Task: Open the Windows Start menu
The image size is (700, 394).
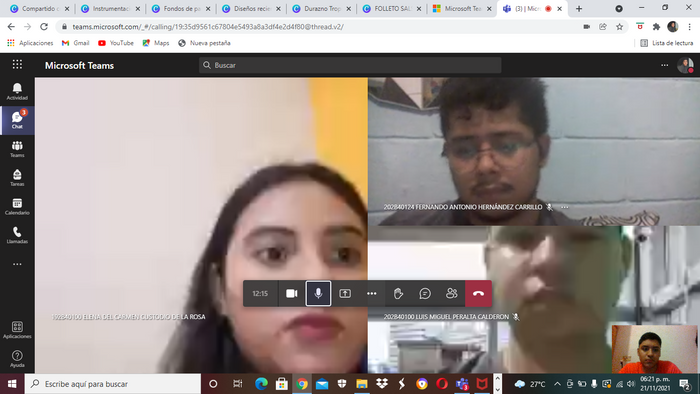Action: (x=12, y=384)
